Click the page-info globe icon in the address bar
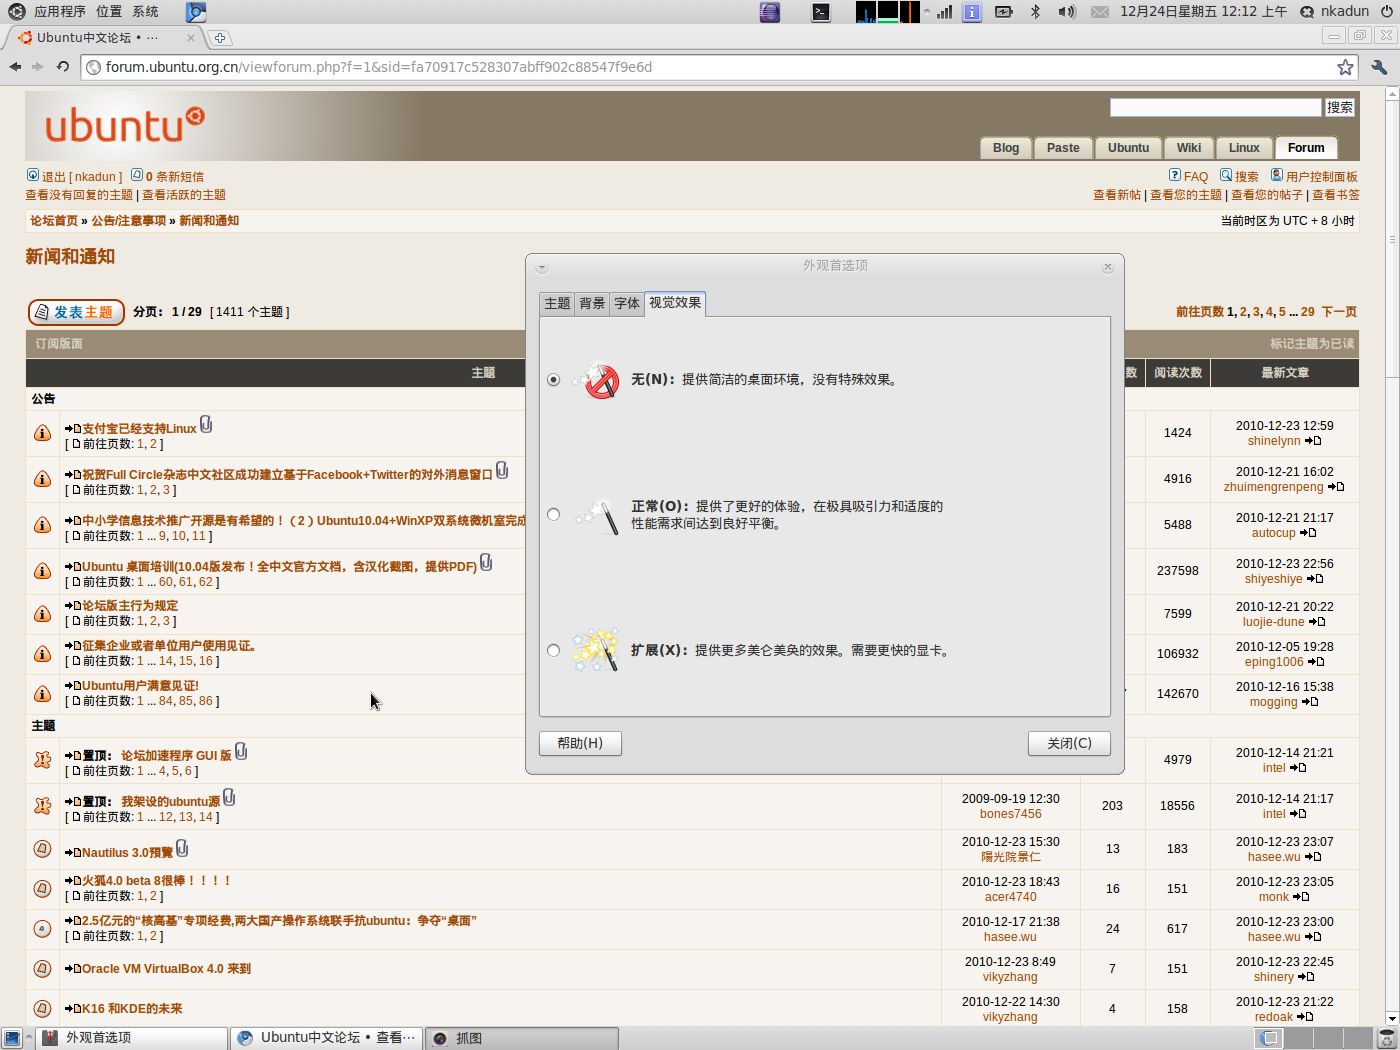The image size is (1400, 1050). (x=94, y=67)
